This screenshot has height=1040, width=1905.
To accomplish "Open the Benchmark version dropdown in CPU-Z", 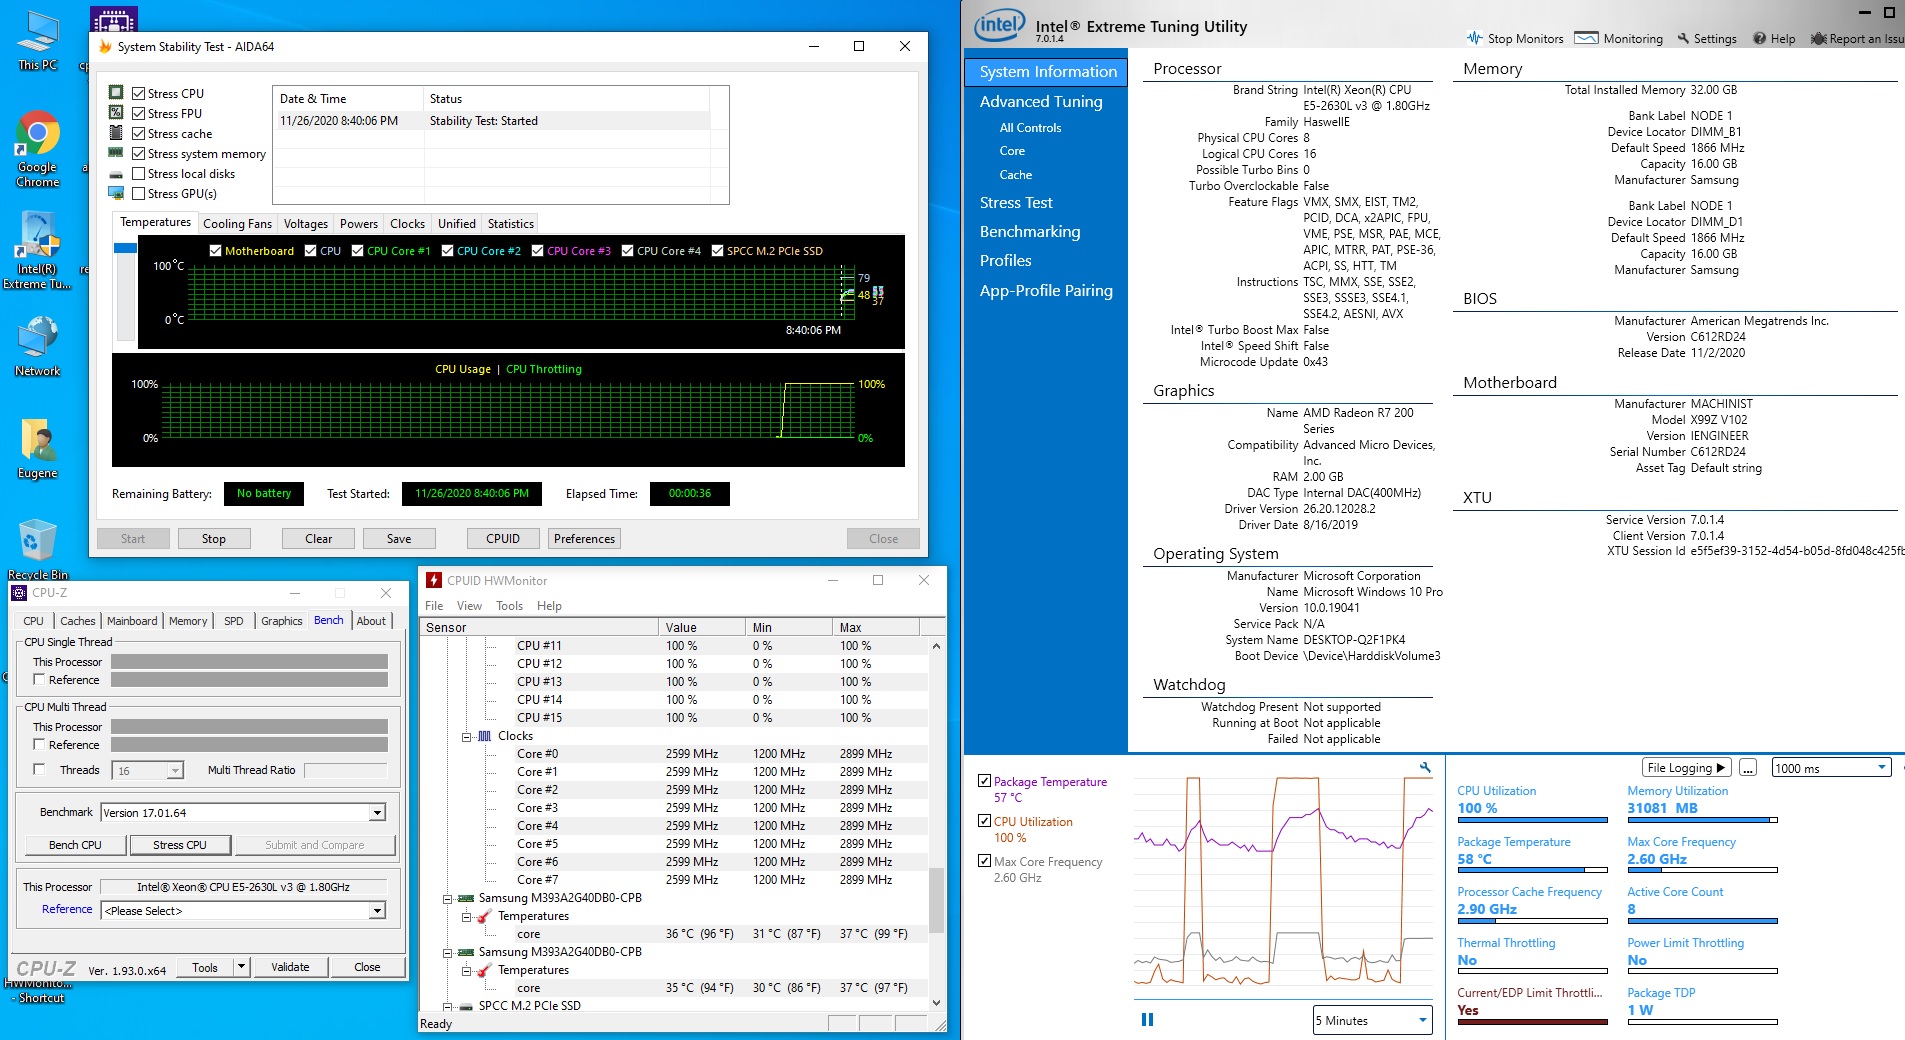I will (x=377, y=812).
